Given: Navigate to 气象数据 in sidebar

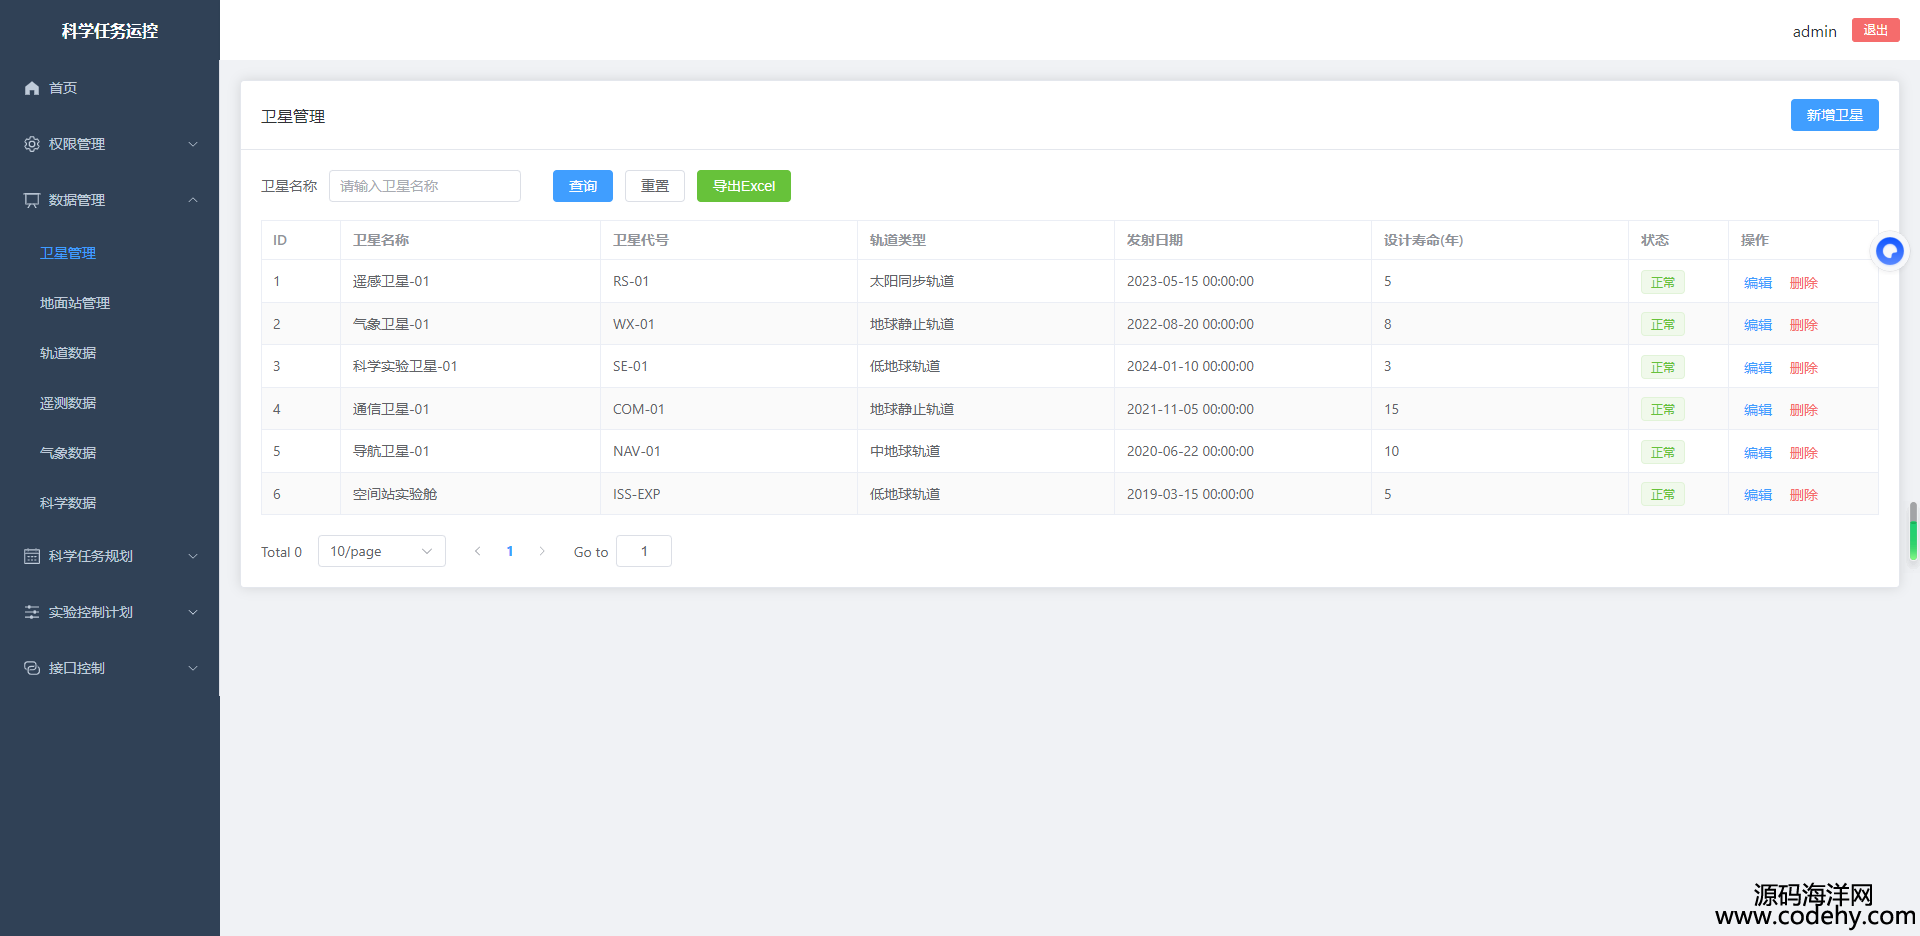Looking at the screenshot, I should click(x=68, y=453).
